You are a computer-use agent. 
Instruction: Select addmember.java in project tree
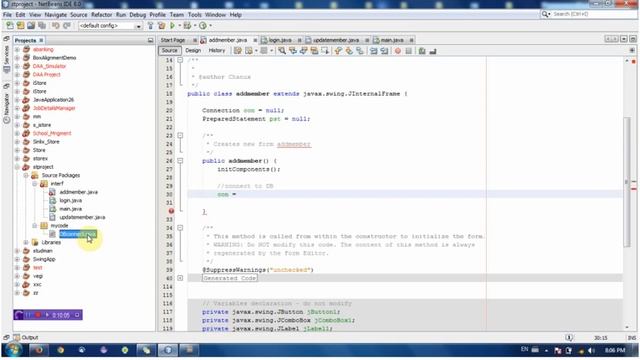click(x=78, y=192)
